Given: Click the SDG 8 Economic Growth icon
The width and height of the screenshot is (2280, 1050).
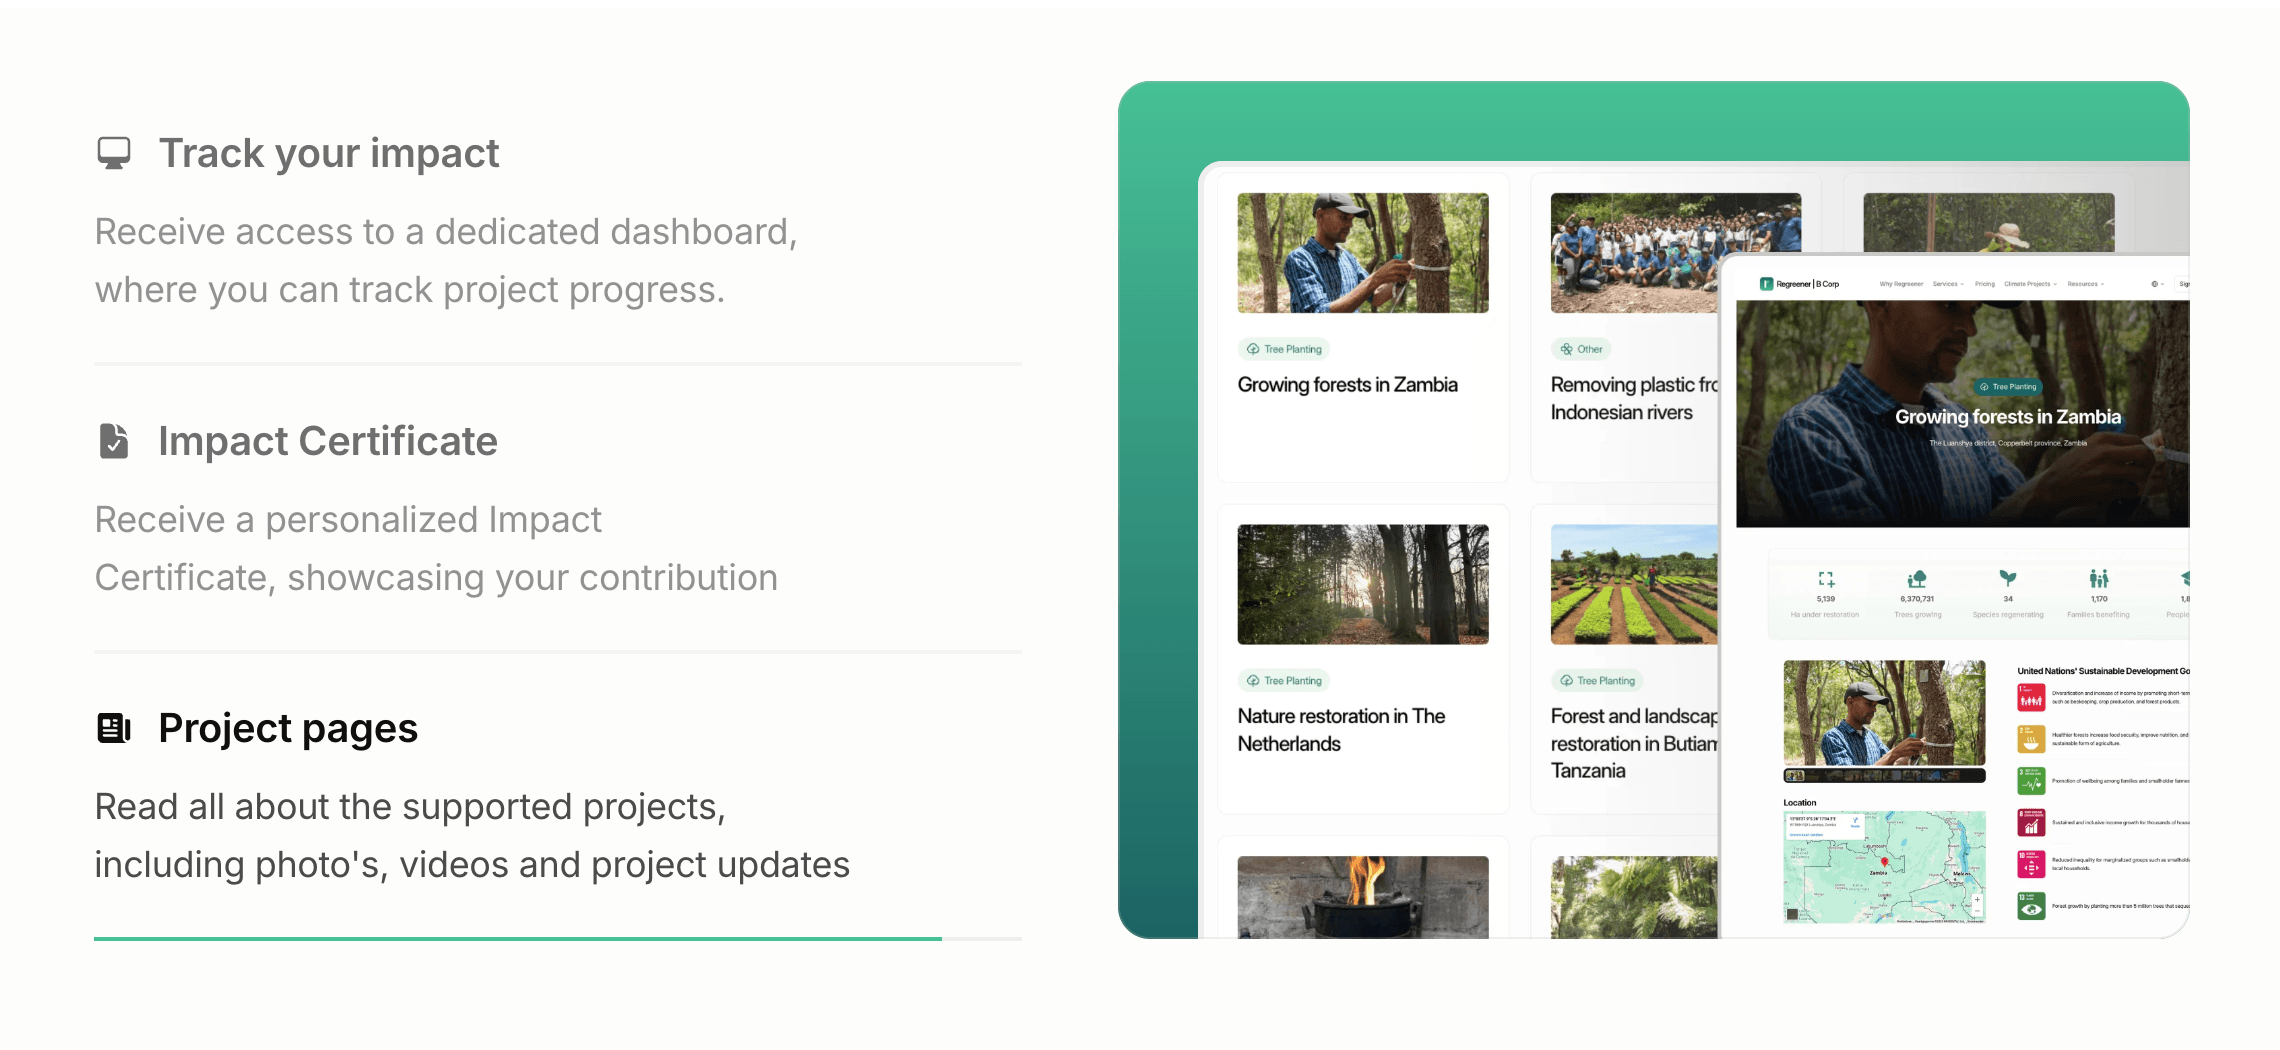Looking at the screenshot, I should point(2031,823).
